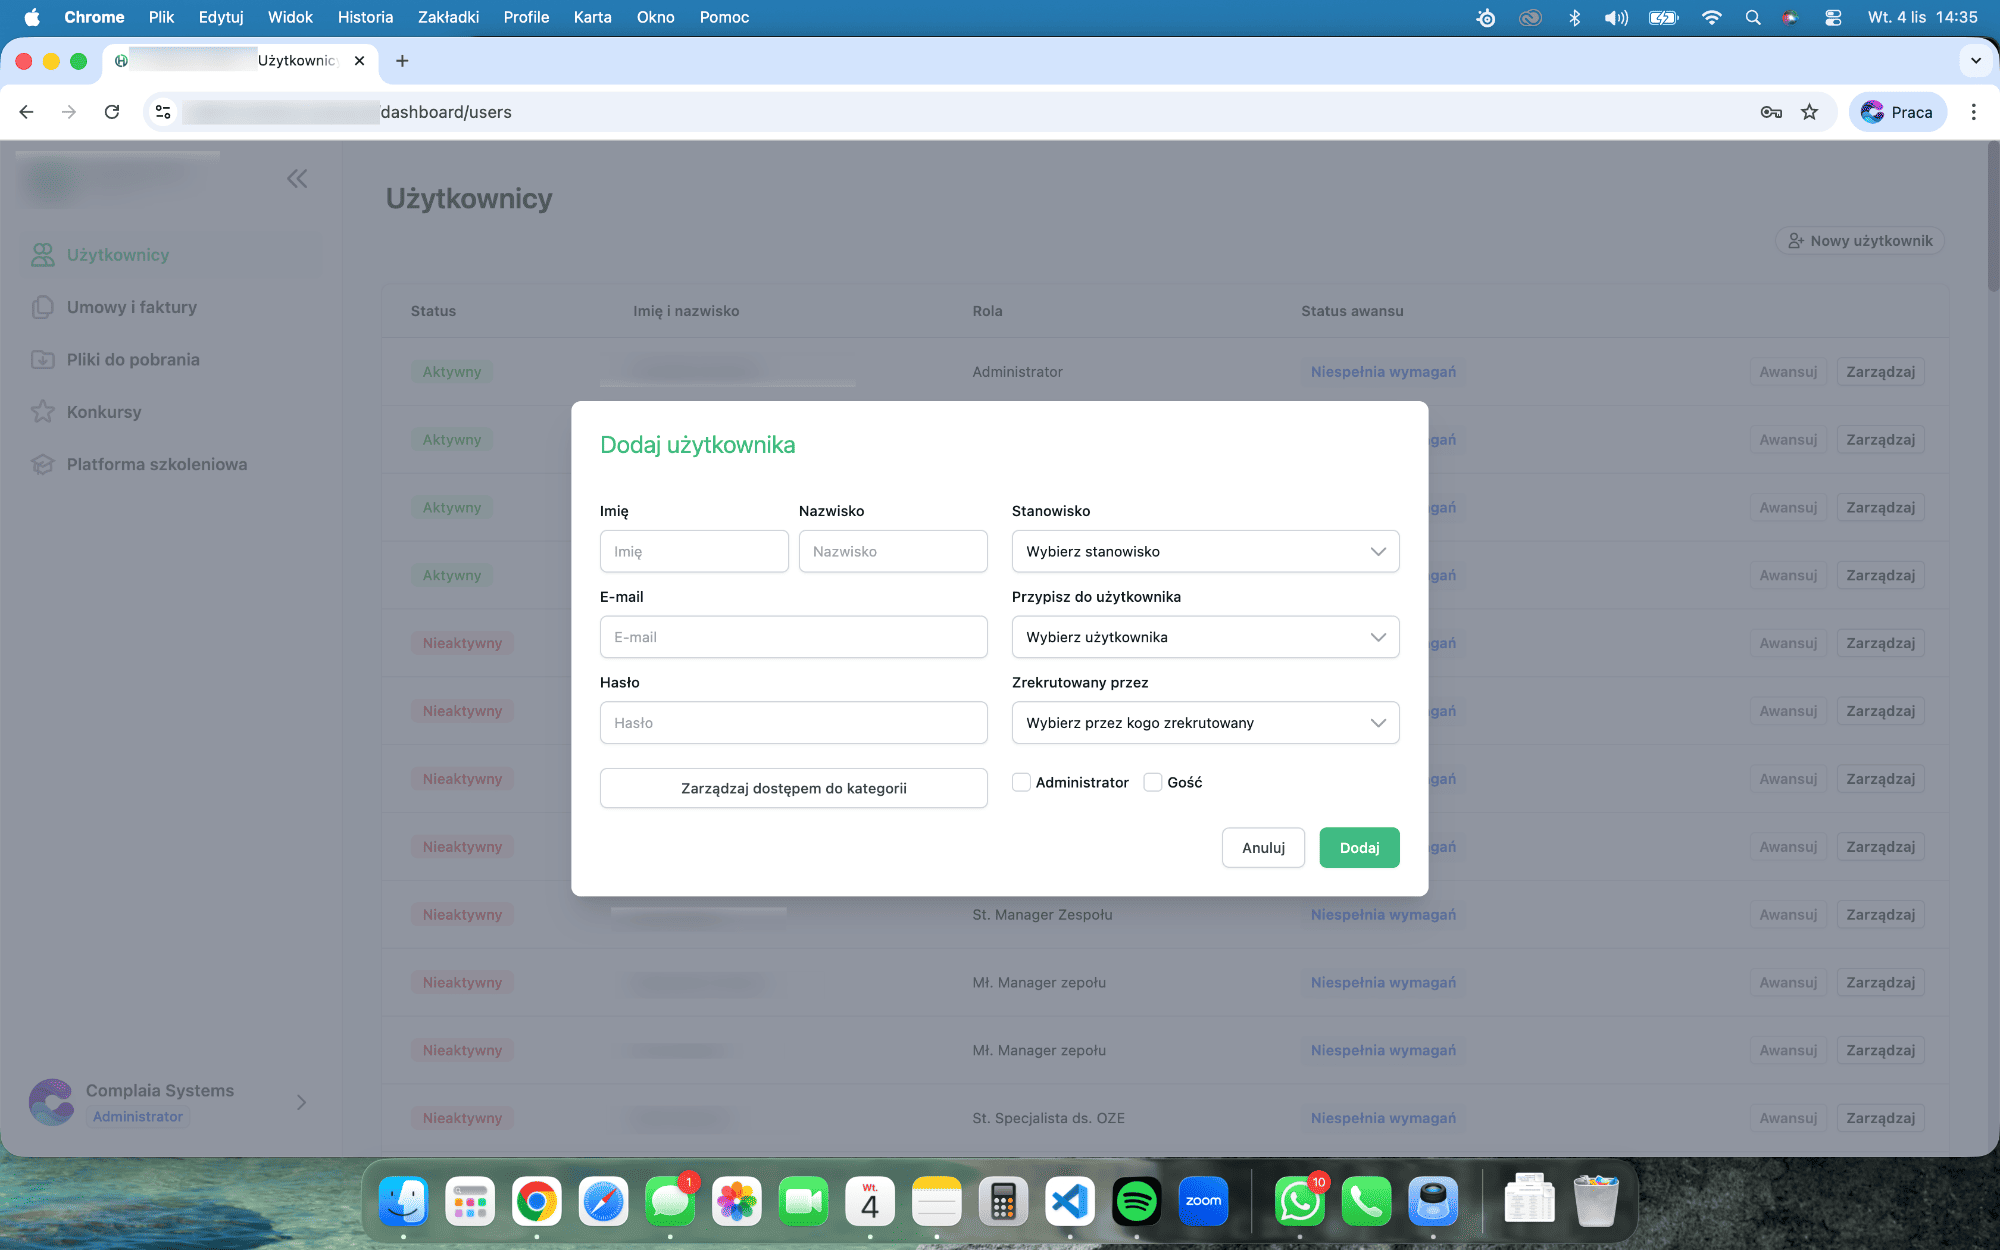Open the Wybierz stanowisko dropdown
Screen dimensions: 2000x1250
[1205, 551]
